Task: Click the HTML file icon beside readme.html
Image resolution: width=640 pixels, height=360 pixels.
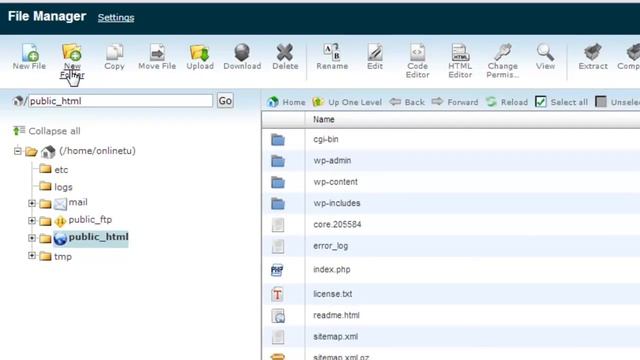Action: pyautogui.click(x=278, y=316)
